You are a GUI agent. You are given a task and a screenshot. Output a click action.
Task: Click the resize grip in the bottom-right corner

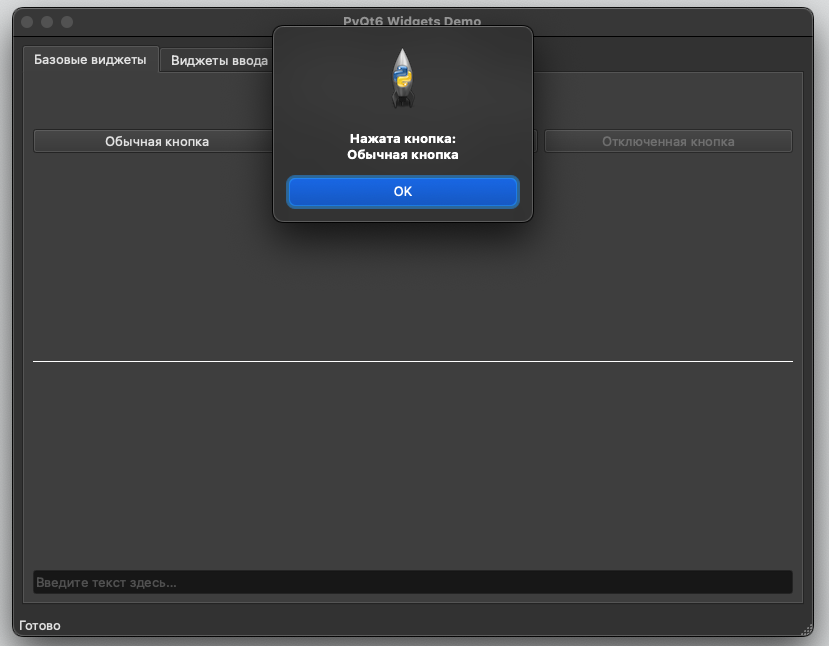pos(805,630)
